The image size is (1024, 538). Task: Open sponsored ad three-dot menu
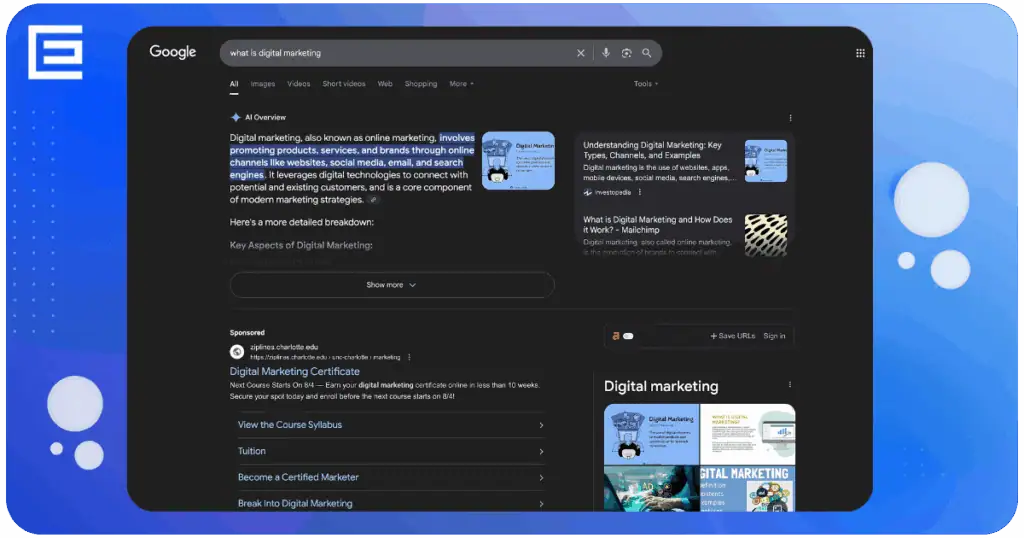409,357
